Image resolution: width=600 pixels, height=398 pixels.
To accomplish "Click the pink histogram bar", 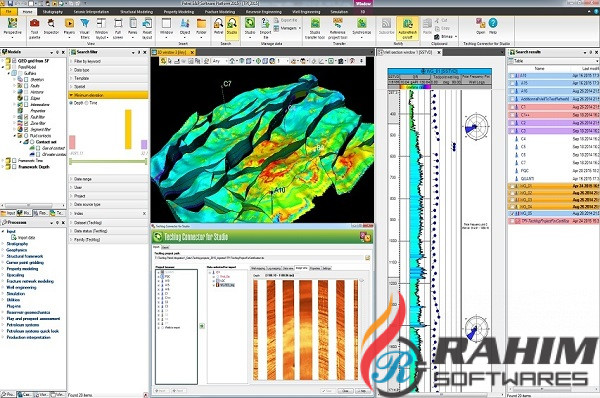I will tap(72, 142).
